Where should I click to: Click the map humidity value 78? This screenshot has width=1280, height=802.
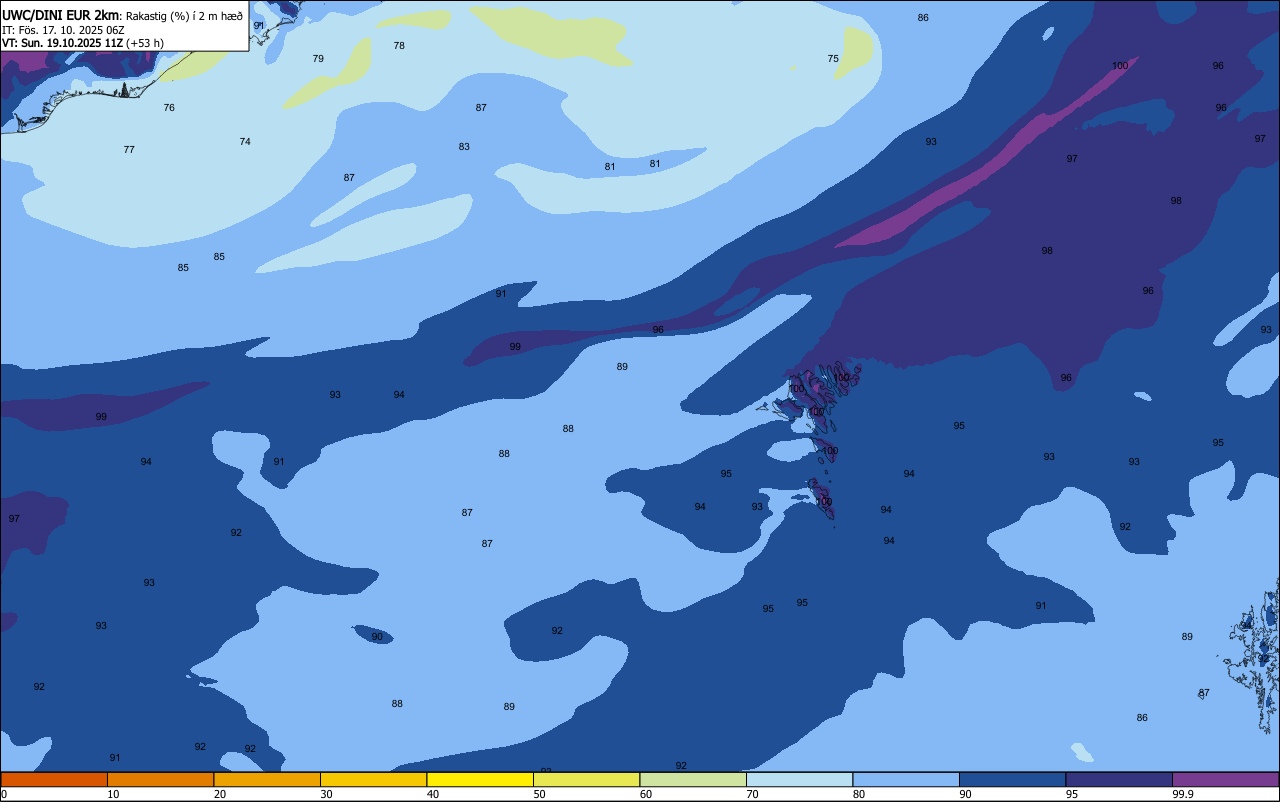(399, 46)
